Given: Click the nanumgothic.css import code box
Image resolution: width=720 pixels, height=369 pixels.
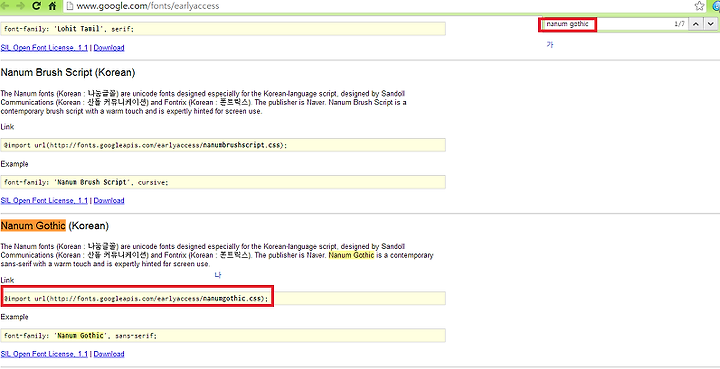Looking at the screenshot, I should tap(223, 298).
